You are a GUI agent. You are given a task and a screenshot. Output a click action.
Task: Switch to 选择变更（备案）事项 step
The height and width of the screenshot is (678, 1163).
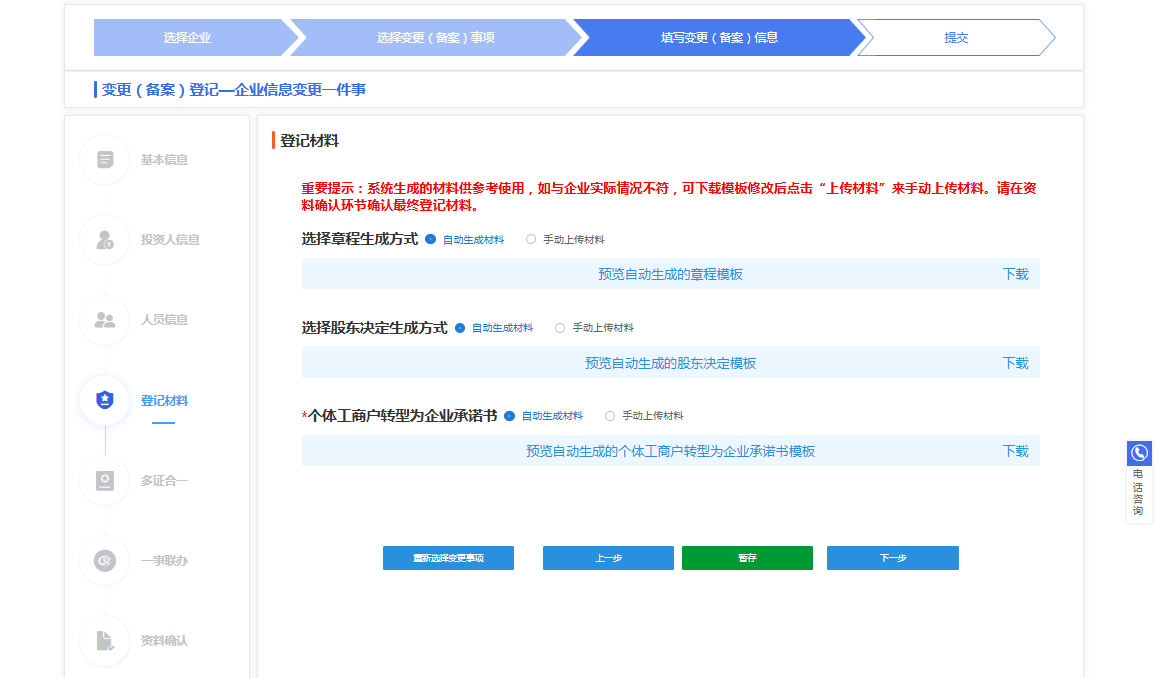point(435,38)
